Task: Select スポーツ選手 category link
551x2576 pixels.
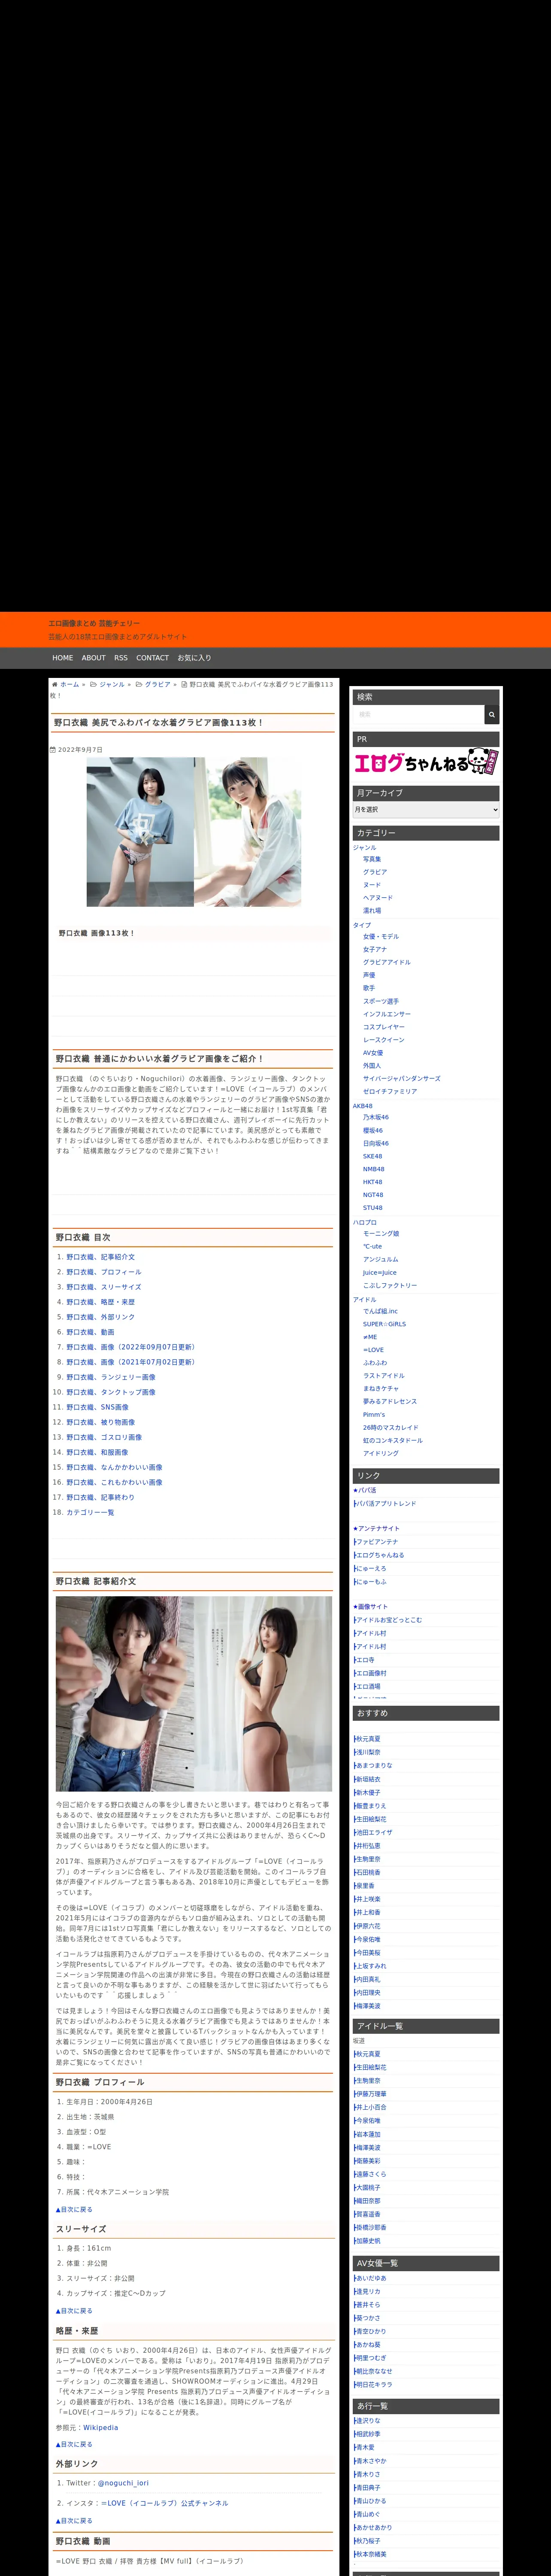Action: [x=381, y=1001]
